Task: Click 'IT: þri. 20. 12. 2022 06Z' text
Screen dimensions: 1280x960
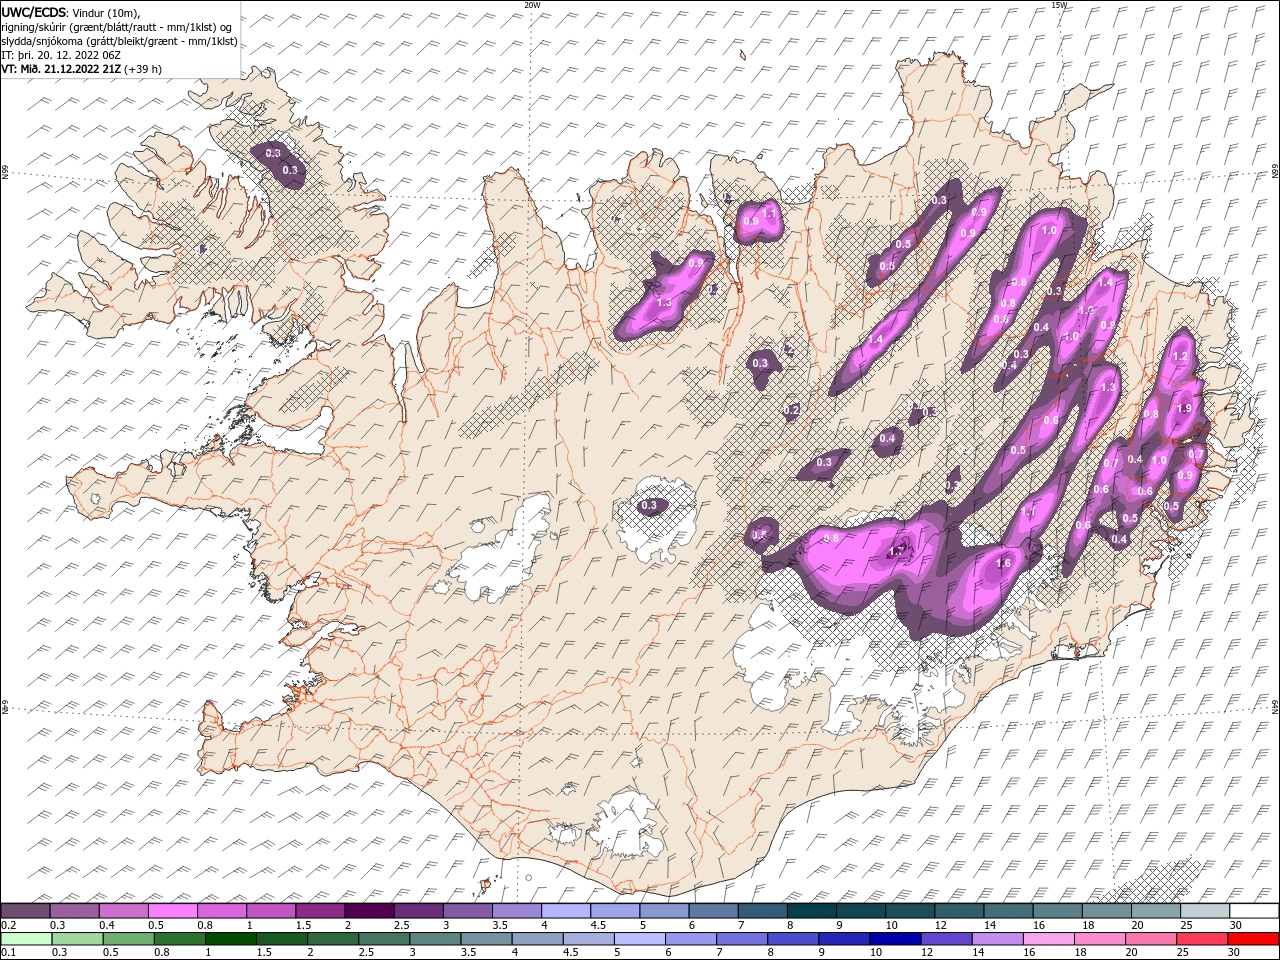Action: [x=61, y=55]
